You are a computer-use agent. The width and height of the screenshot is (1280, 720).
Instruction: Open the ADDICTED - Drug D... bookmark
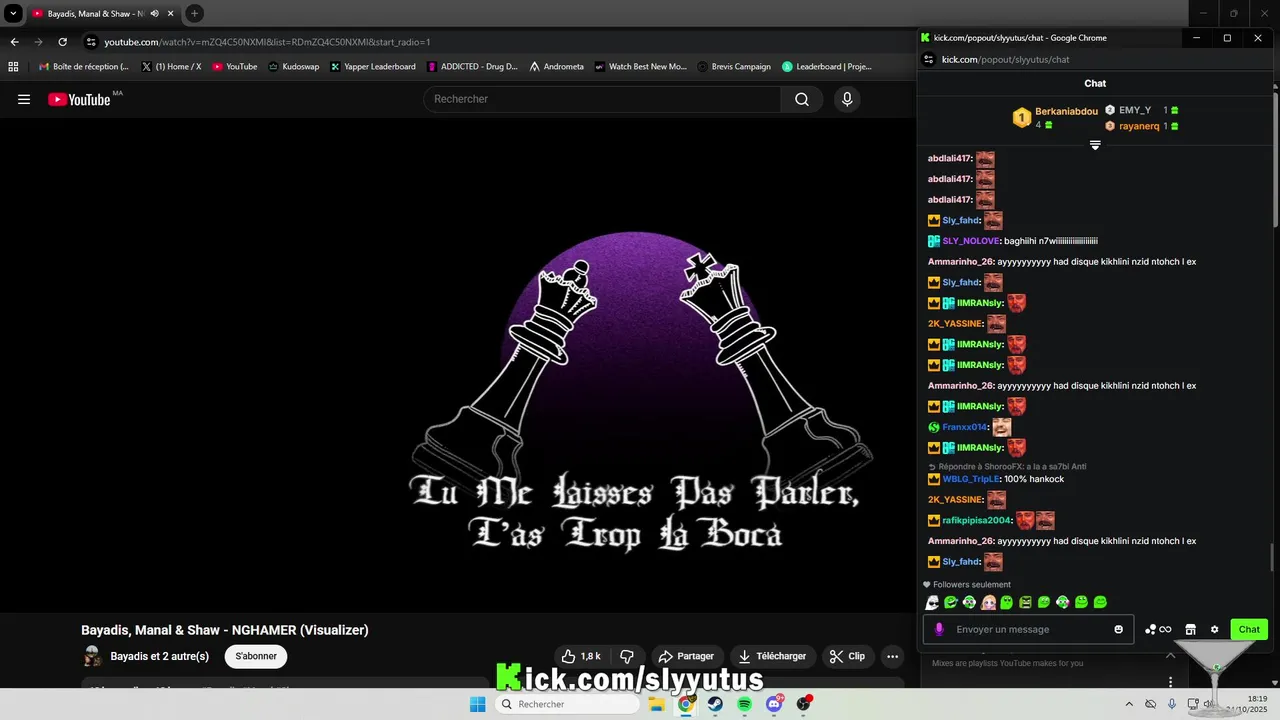[x=472, y=67]
